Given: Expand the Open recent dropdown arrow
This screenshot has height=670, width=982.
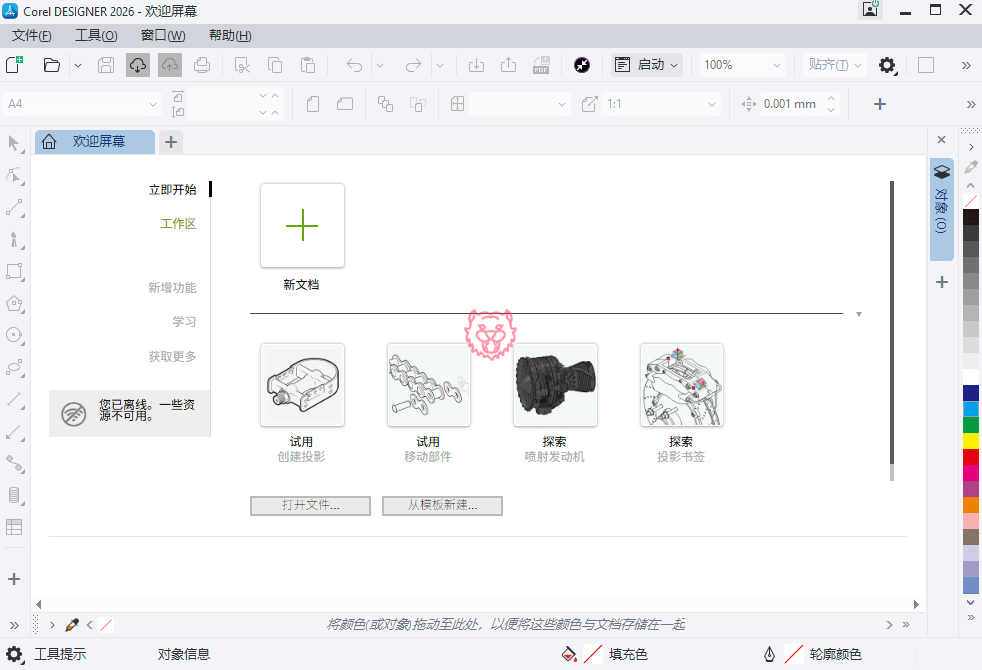Looking at the screenshot, I should [x=78, y=65].
